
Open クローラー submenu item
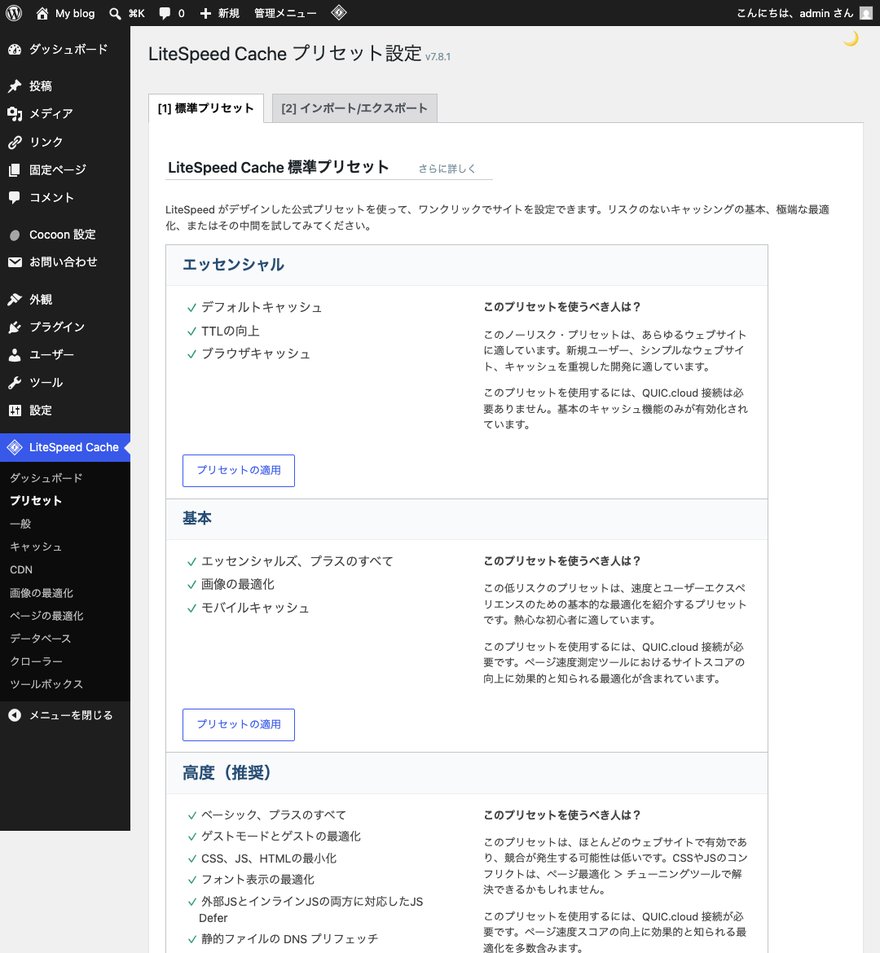coord(36,661)
